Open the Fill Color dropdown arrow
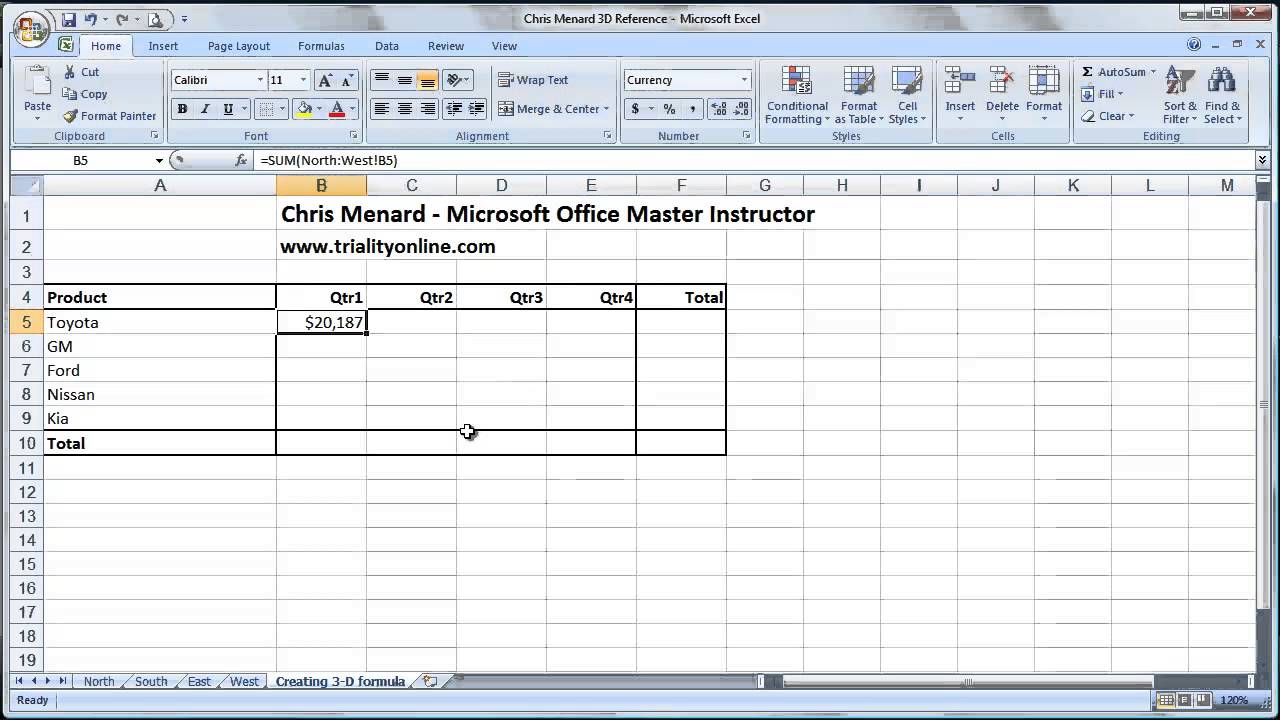 pyautogui.click(x=318, y=109)
